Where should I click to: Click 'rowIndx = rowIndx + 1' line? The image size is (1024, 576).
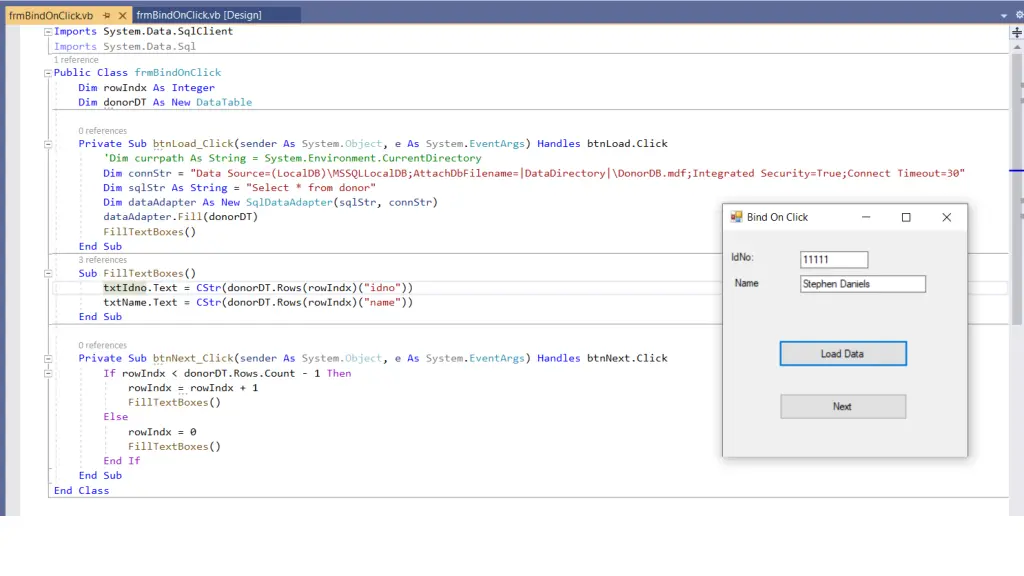click(193, 388)
